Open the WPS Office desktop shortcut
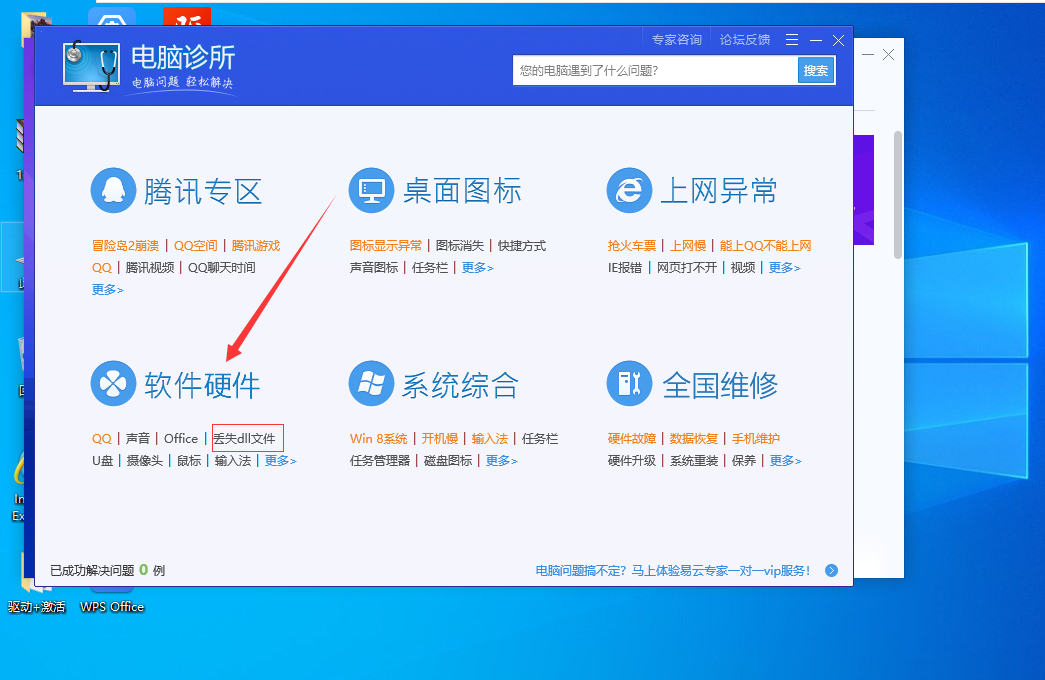The height and width of the screenshot is (680, 1045). click(112, 607)
